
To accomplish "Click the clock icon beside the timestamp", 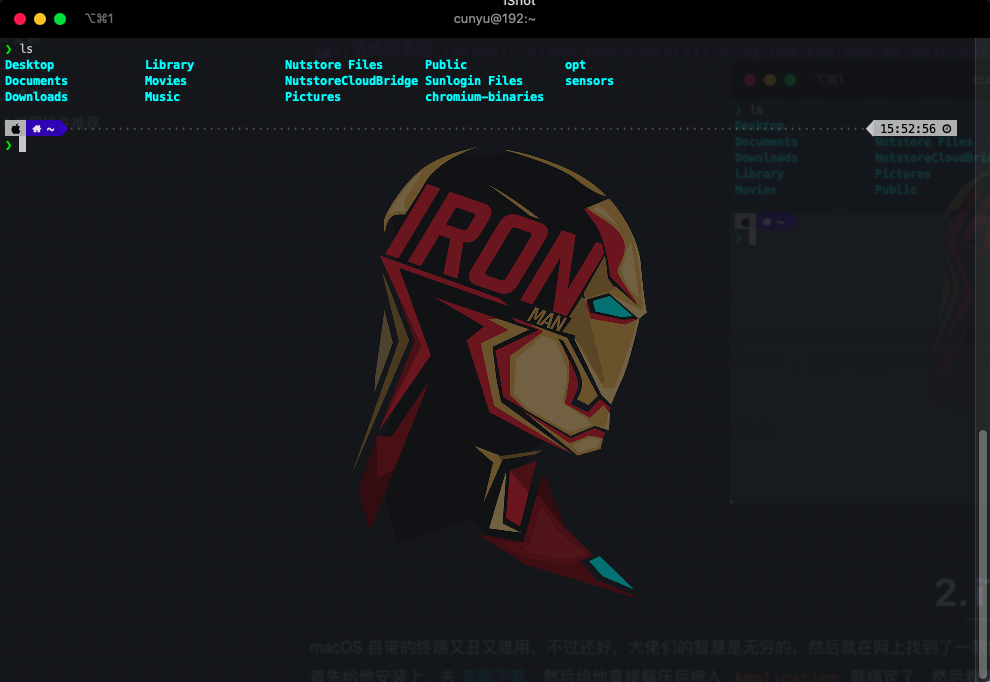I will coord(948,128).
